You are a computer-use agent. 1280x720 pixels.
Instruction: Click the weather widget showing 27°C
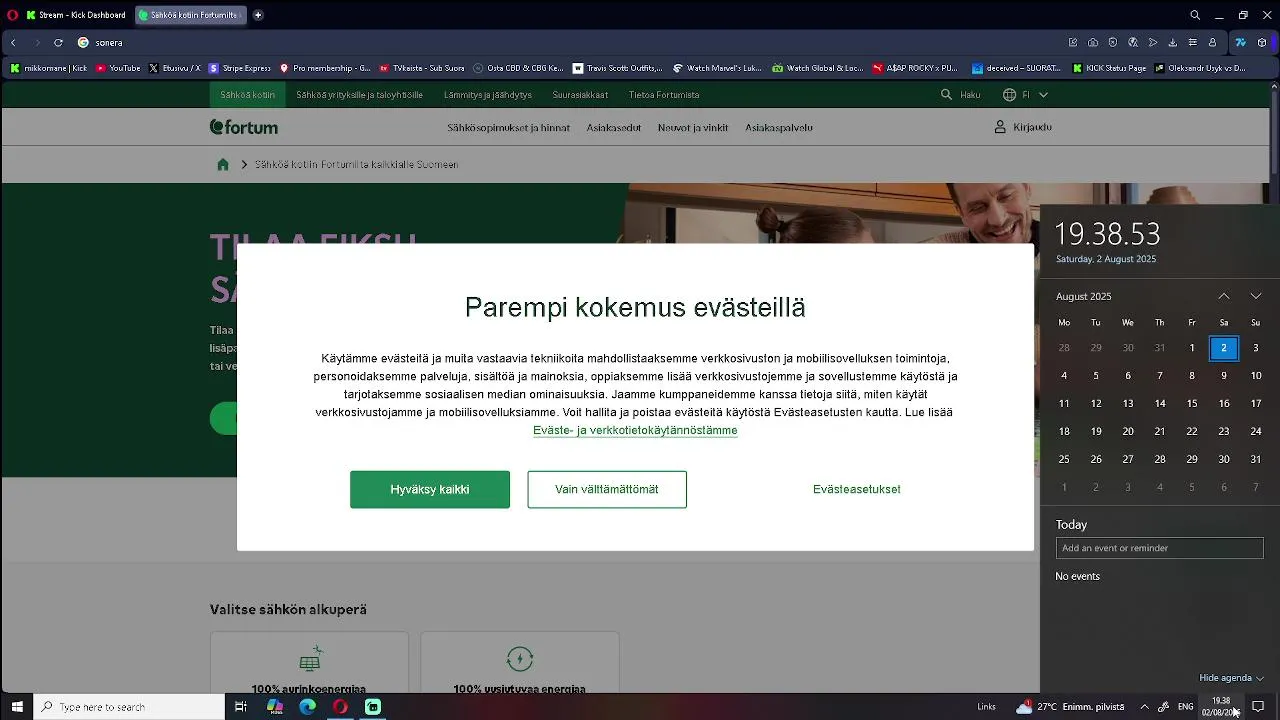[x=1070, y=707]
